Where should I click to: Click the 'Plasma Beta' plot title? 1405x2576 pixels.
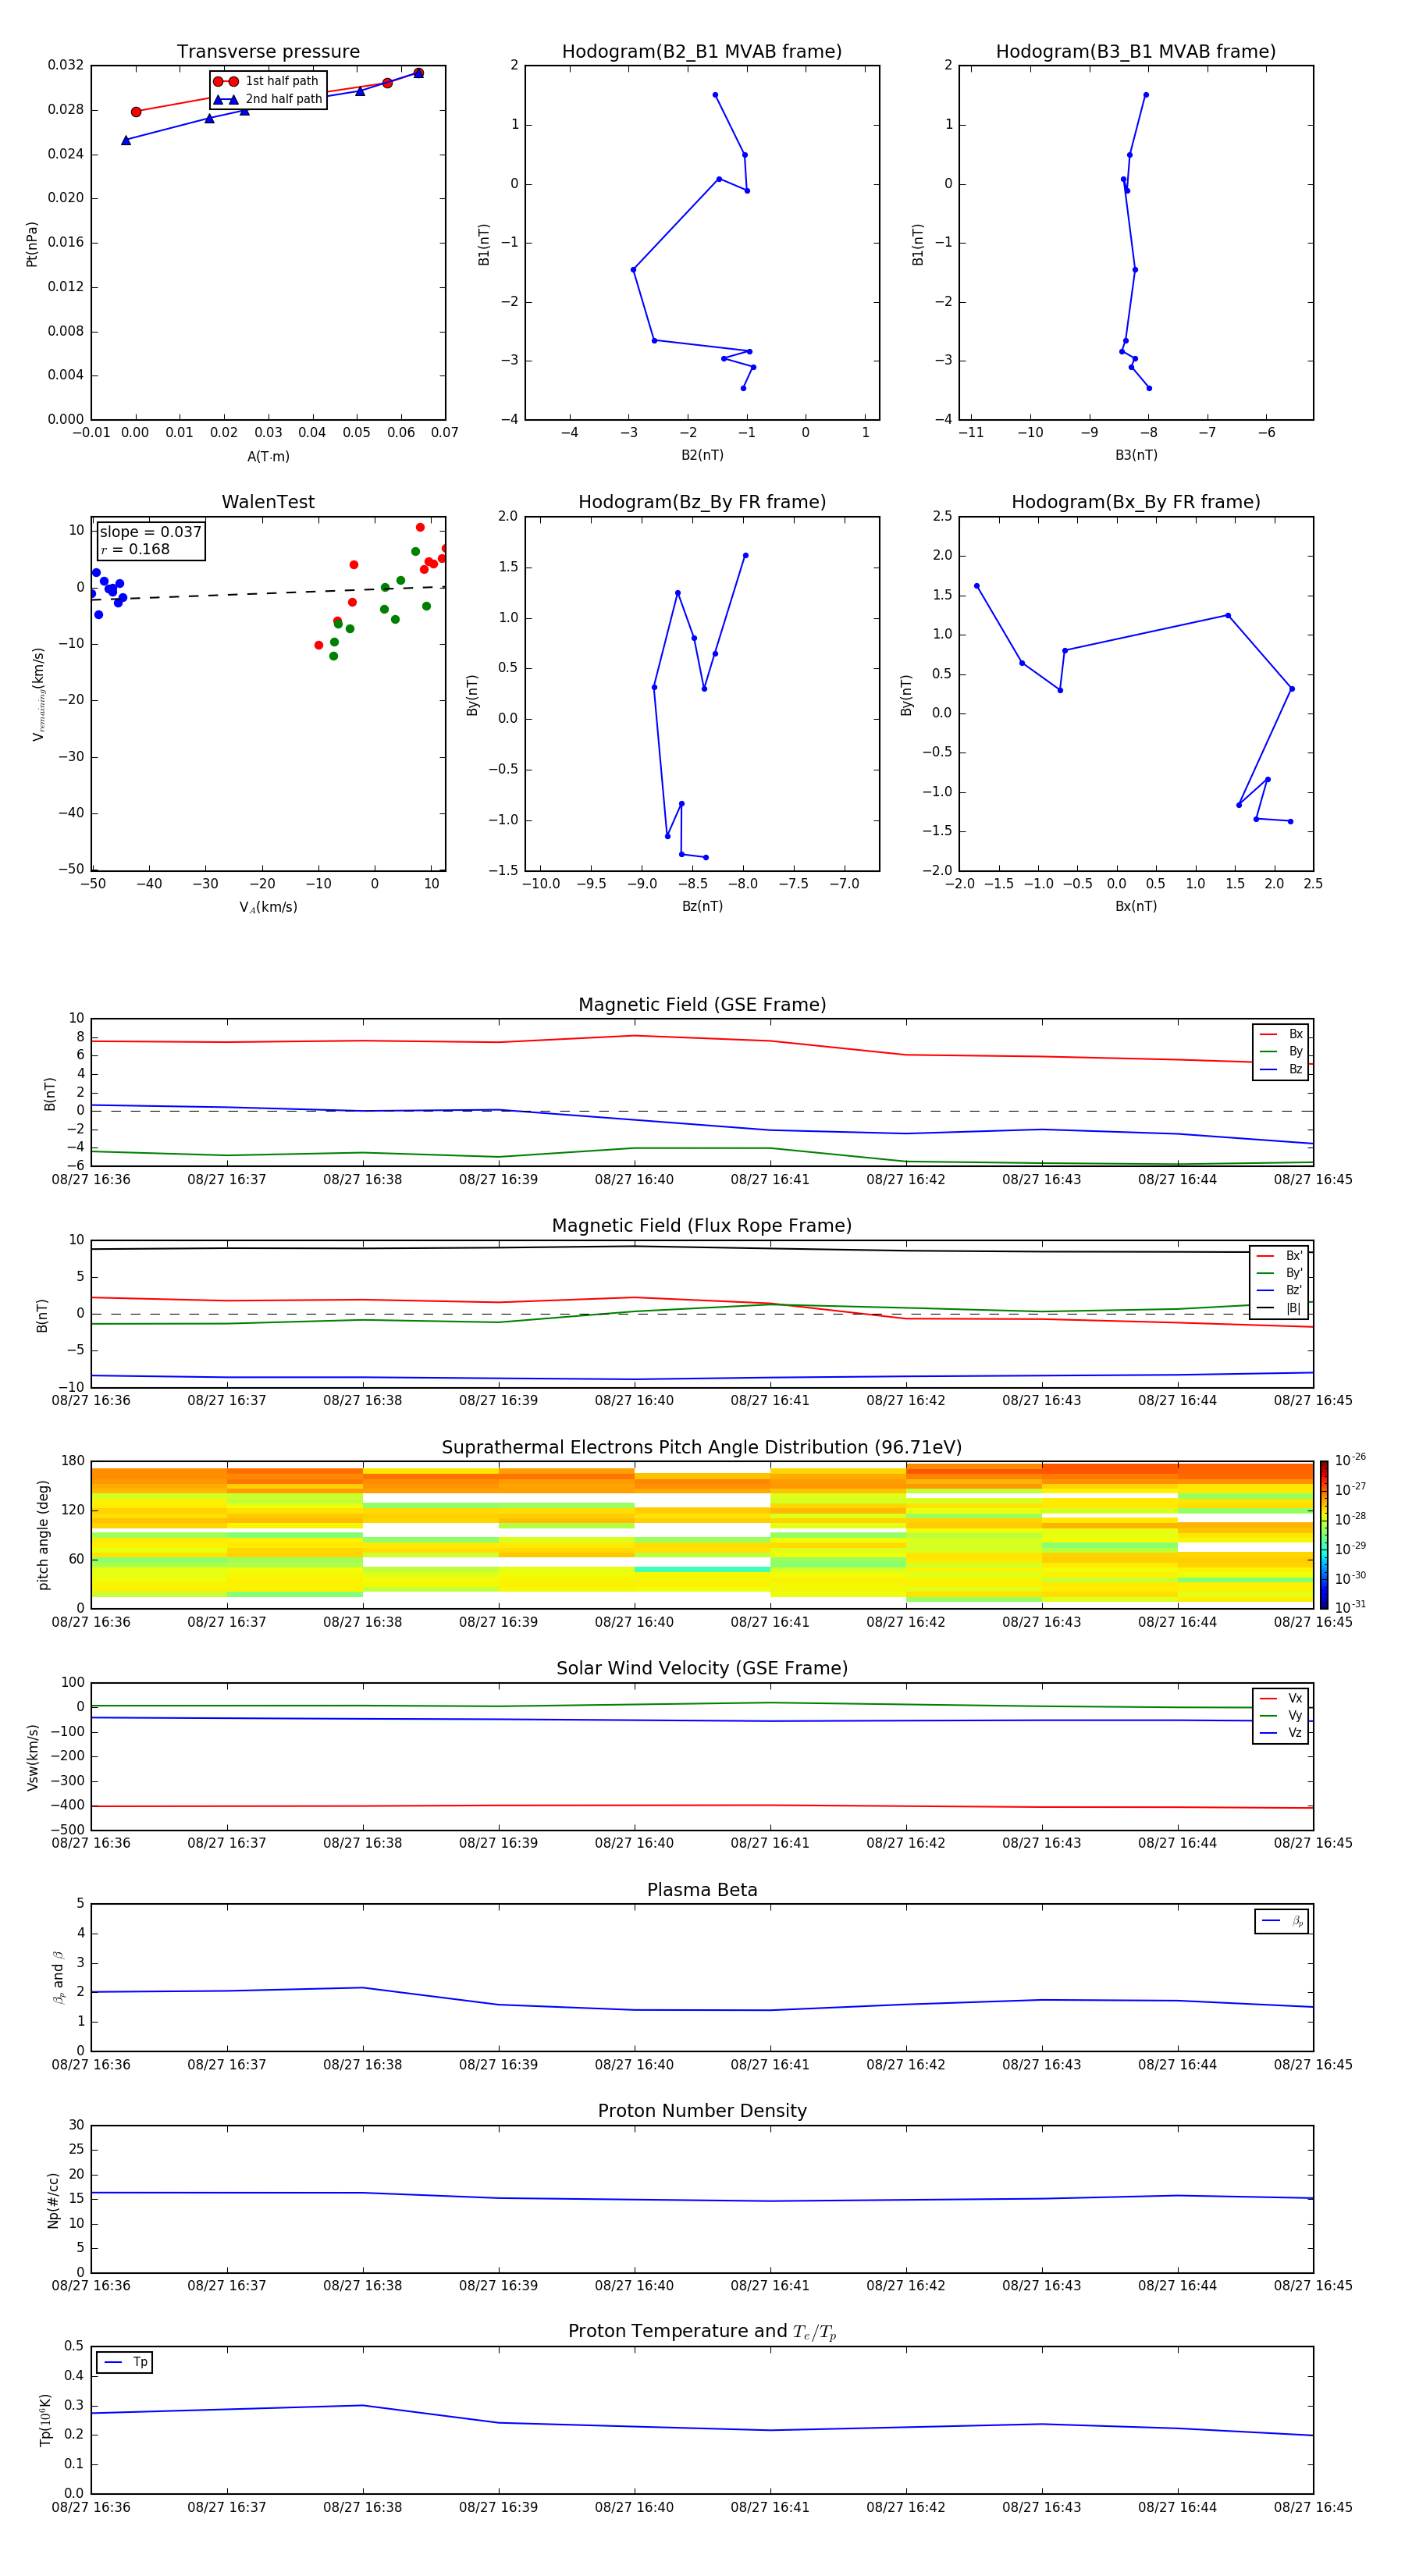pos(702,1891)
